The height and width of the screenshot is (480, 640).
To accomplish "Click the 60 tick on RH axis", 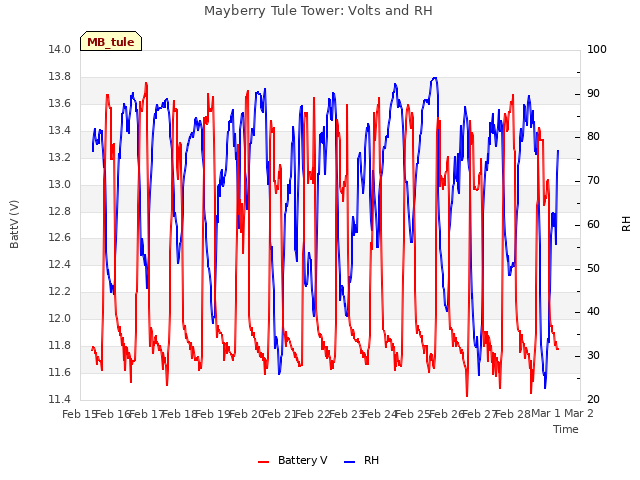I will (x=593, y=224).
